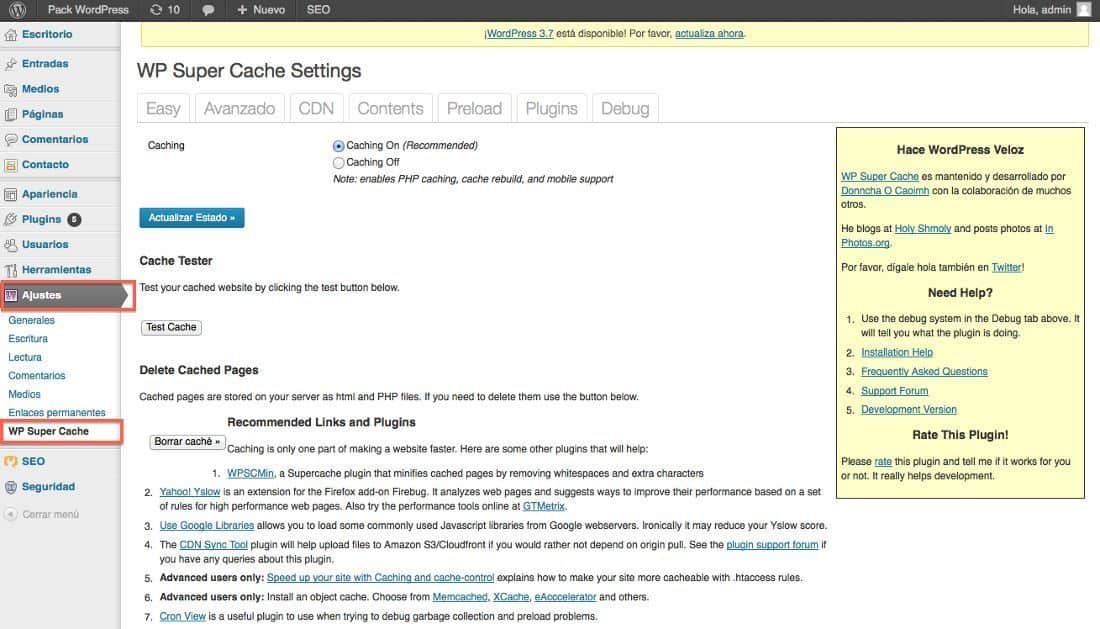
Task: Open Medios under Ajustes submenu
Action: [x=25, y=395]
